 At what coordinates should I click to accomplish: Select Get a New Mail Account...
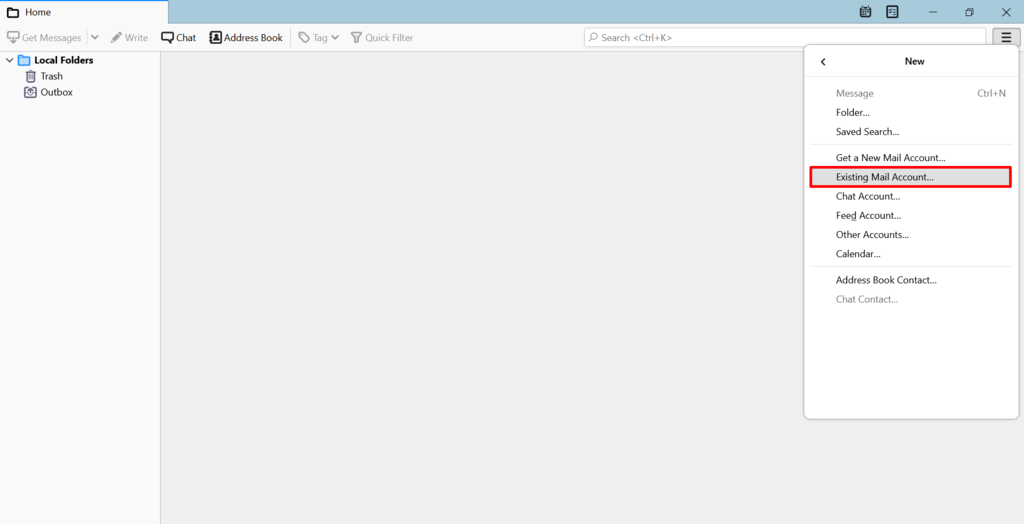[911, 157]
